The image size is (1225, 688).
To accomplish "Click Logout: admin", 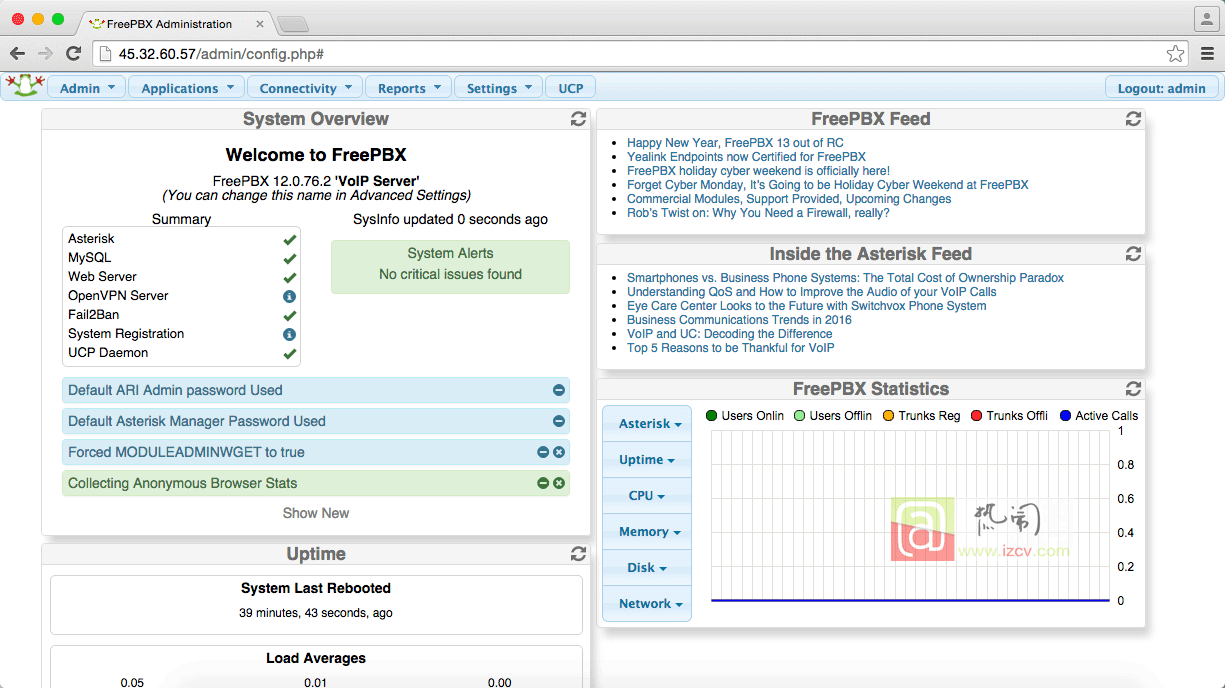I will (1162, 88).
